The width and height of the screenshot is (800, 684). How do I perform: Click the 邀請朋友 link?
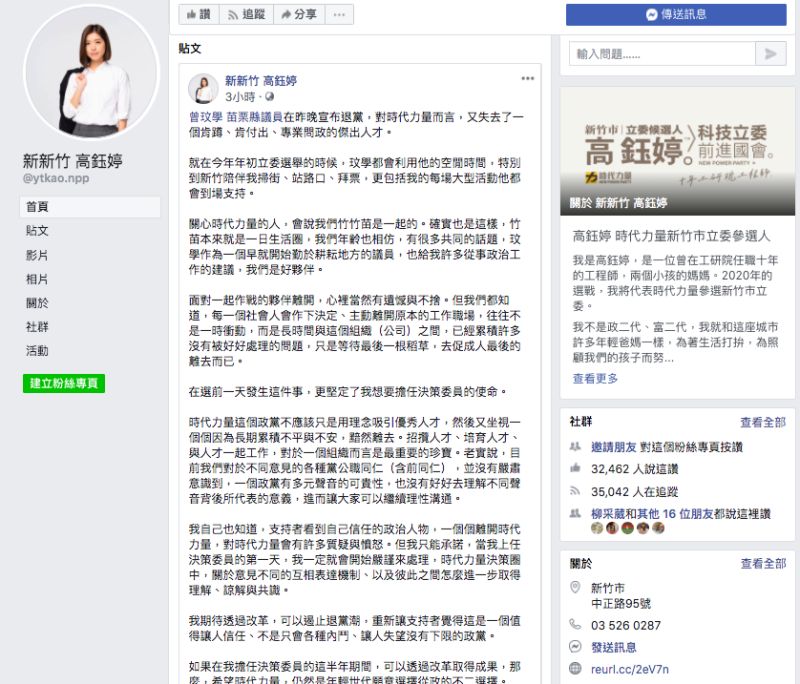coord(613,447)
